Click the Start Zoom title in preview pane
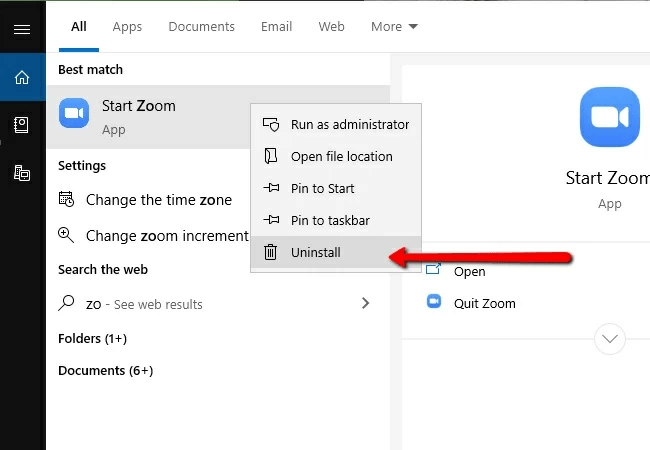The height and width of the screenshot is (450, 650). (x=608, y=178)
